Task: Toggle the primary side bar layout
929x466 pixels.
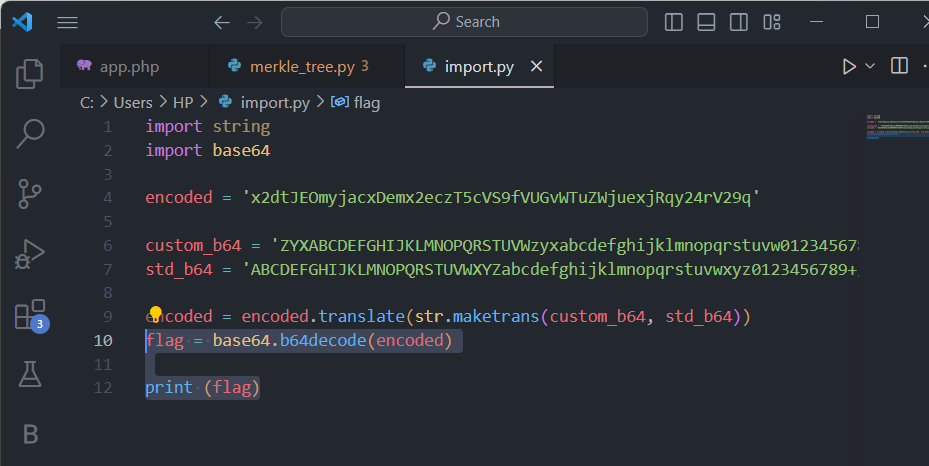Action: [x=674, y=22]
